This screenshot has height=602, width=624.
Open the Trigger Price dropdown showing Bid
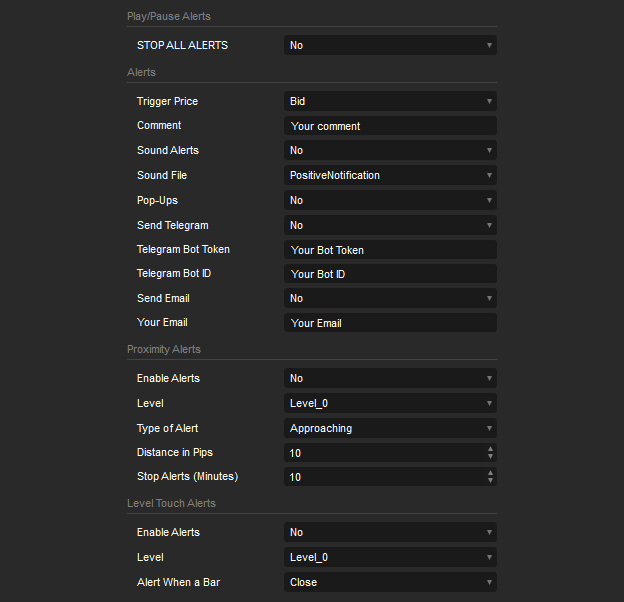[x=390, y=101]
